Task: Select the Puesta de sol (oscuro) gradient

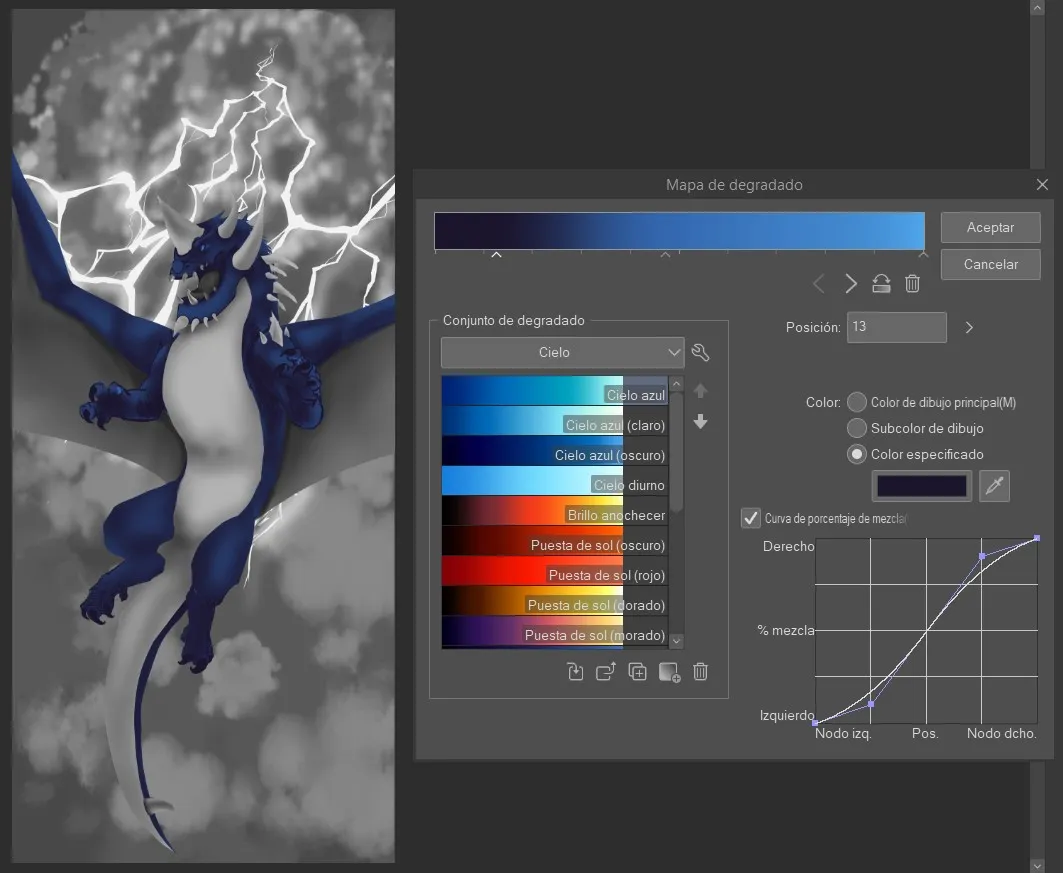Action: [555, 540]
